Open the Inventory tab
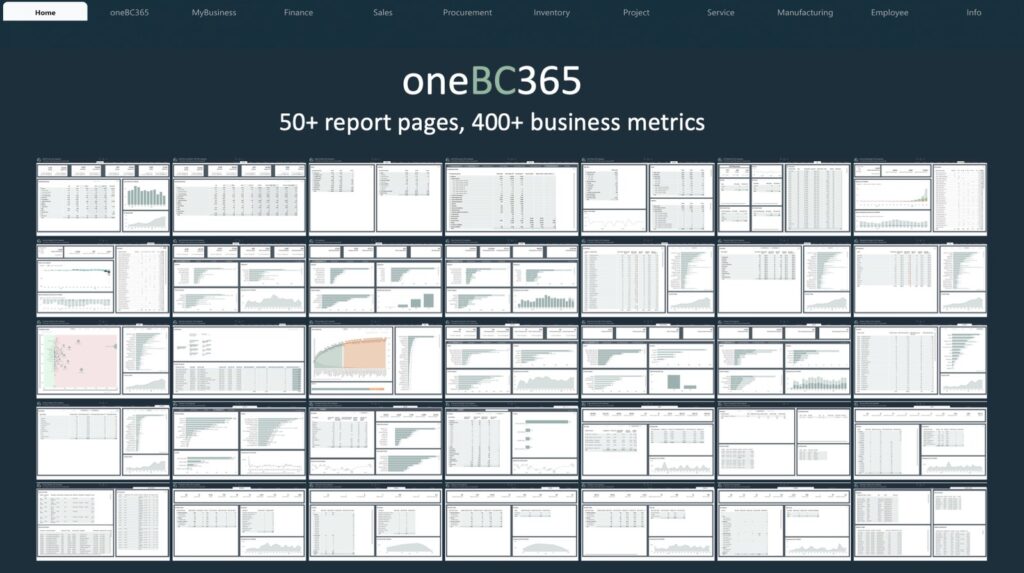 (x=552, y=12)
